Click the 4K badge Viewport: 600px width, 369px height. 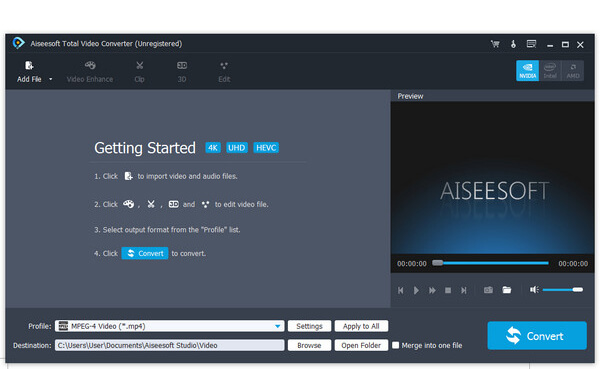click(213, 148)
